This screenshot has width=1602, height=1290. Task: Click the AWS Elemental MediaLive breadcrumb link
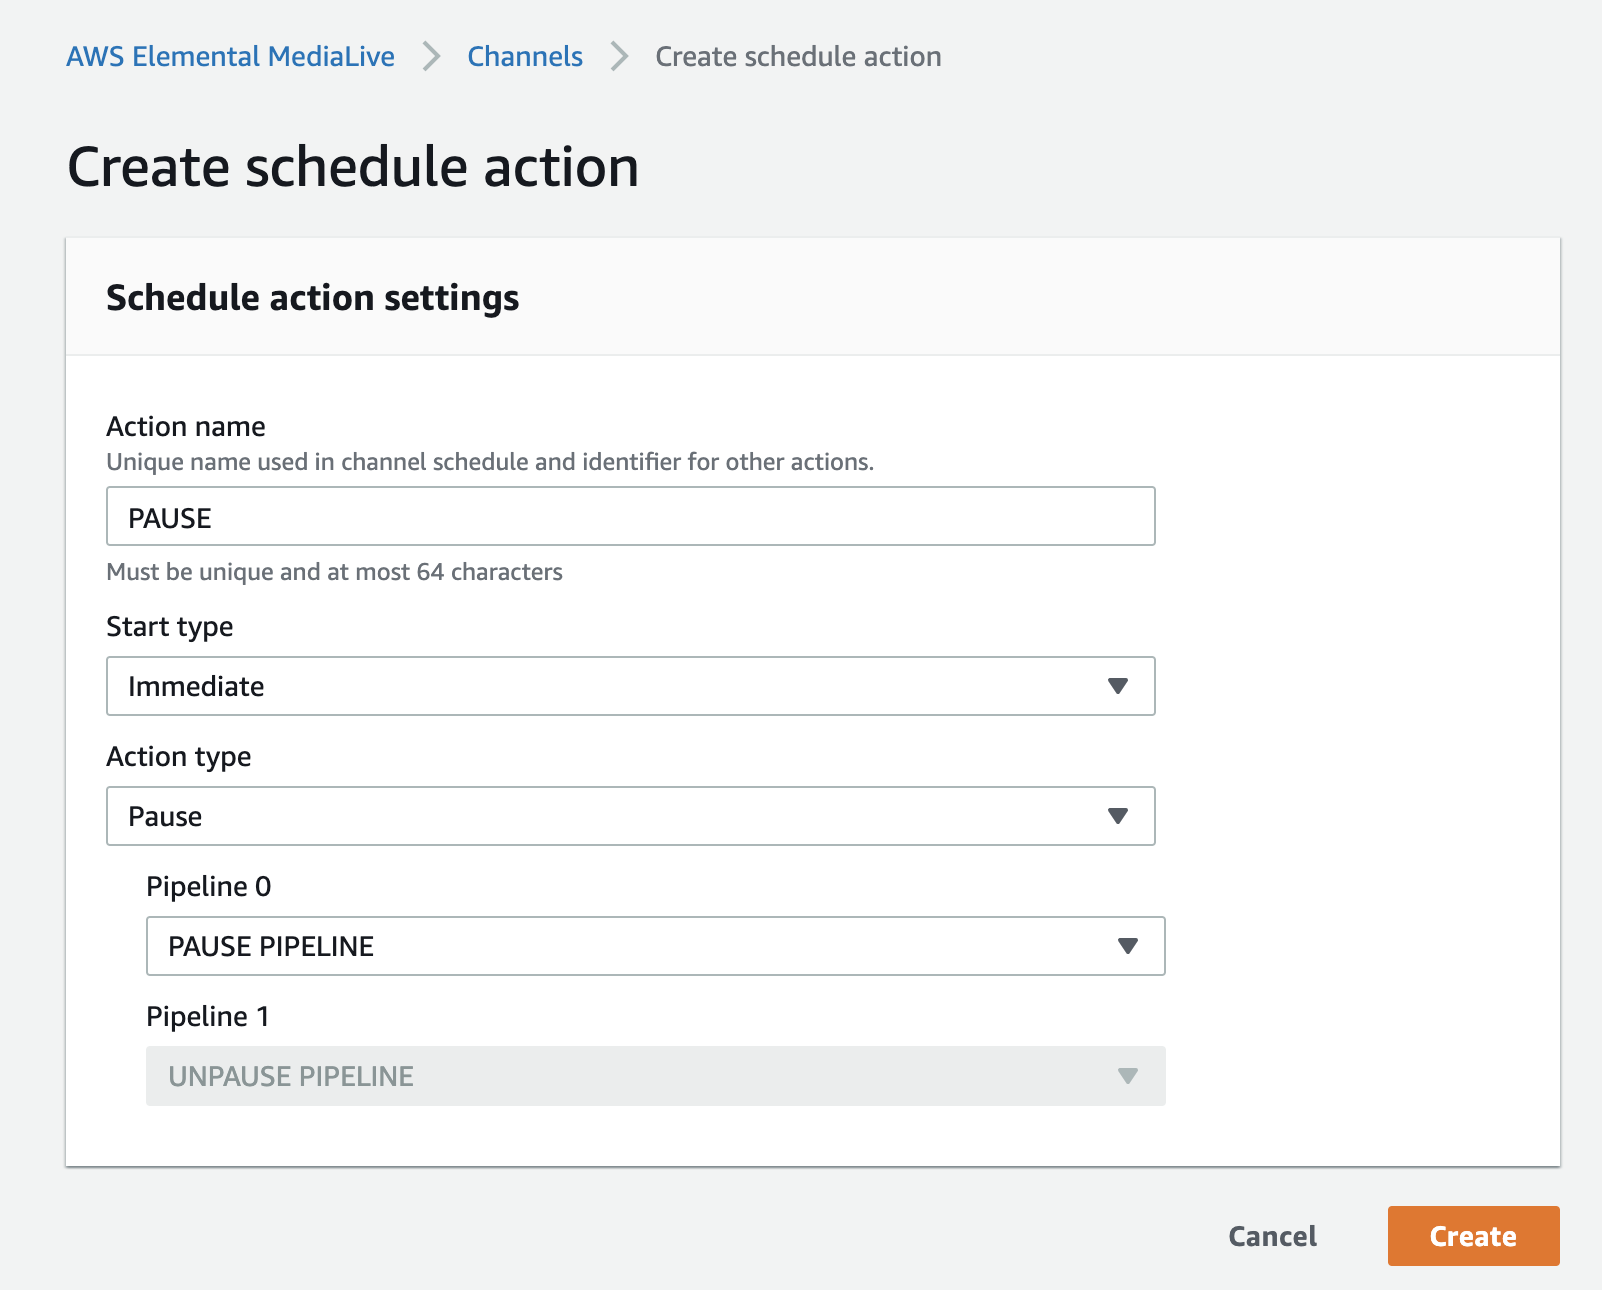coord(230,57)
